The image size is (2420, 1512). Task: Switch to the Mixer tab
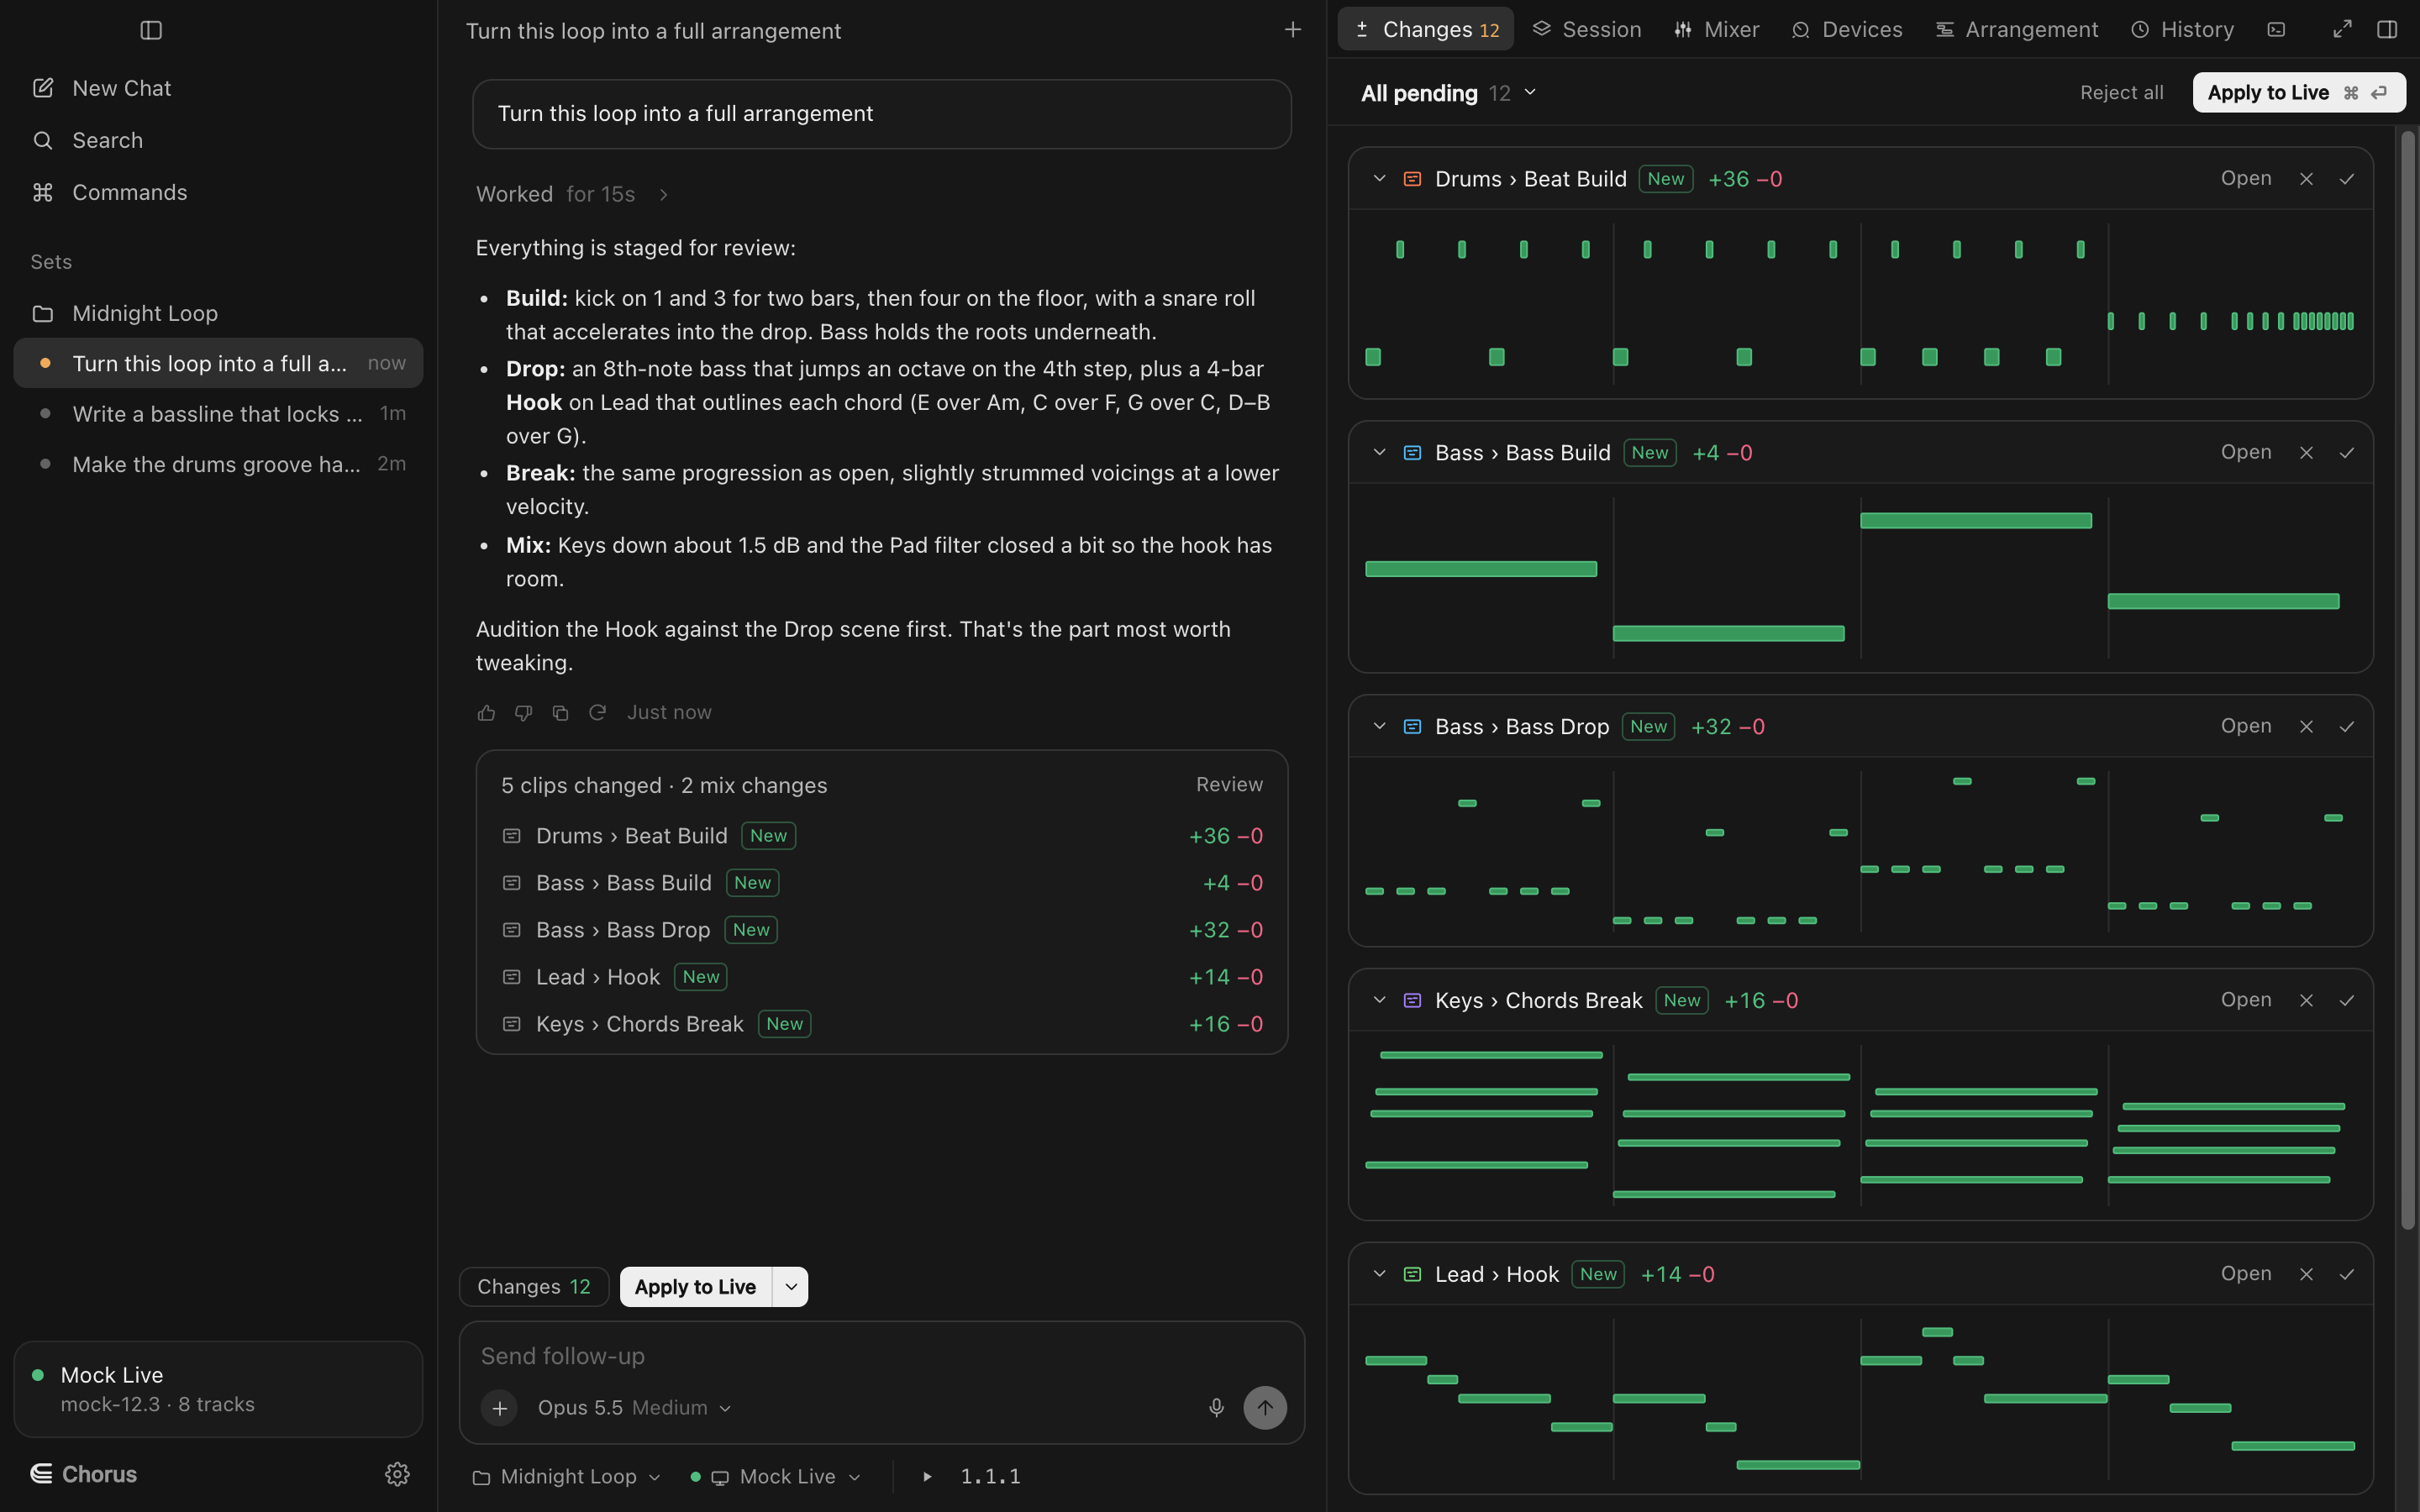click(1716, 30)
